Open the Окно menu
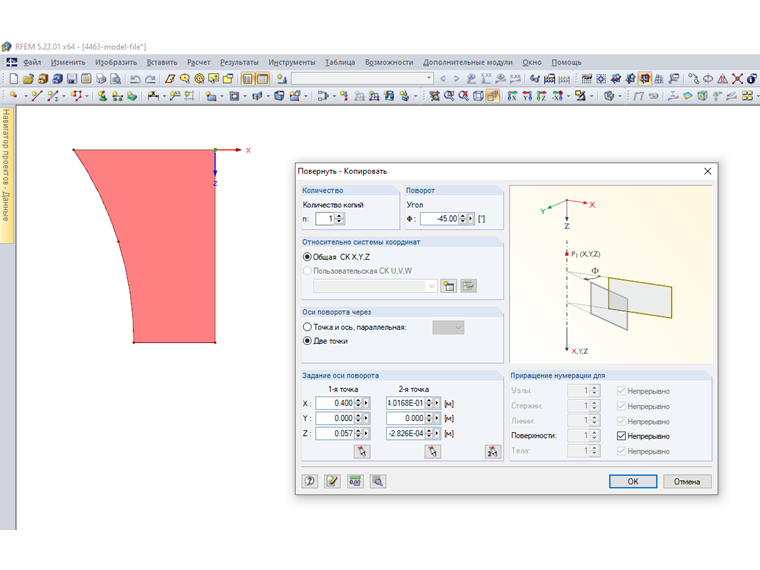This screenshot has width=760, height=570. (x=532, y=62)
